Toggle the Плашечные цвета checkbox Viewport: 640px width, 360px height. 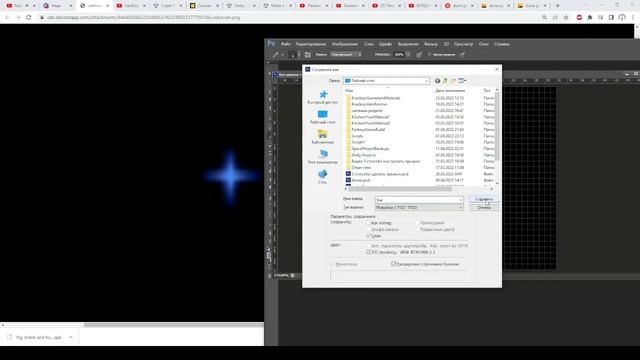pyautogui.click(x=418, y=229)
